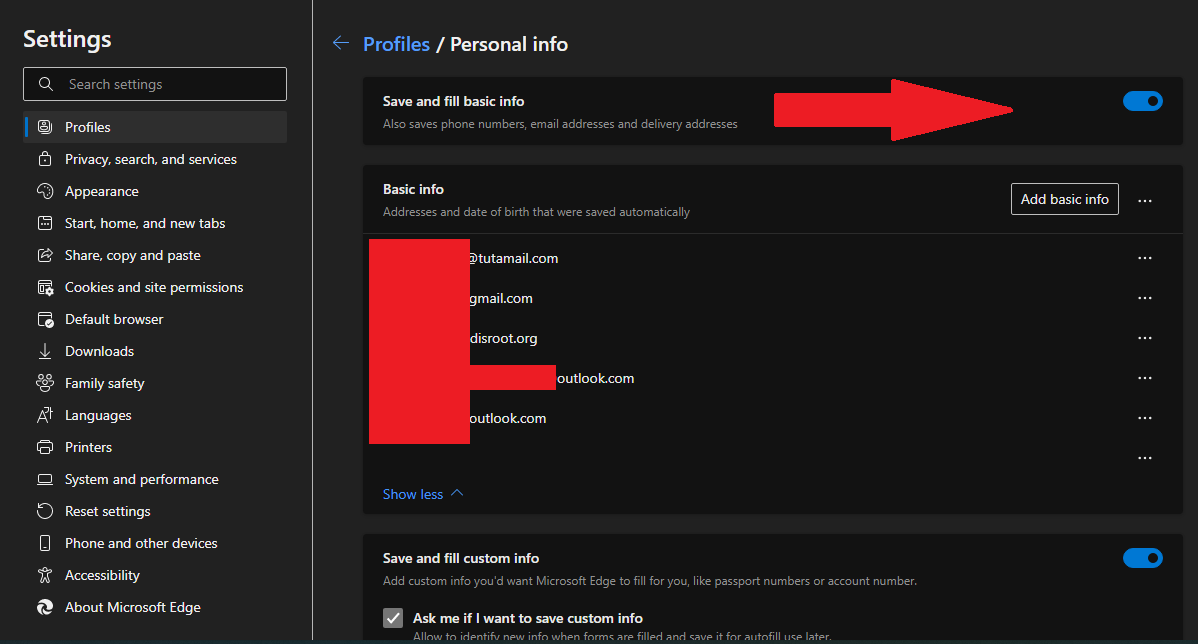Click the Accessibility figure icon

[x=44, y=575]
